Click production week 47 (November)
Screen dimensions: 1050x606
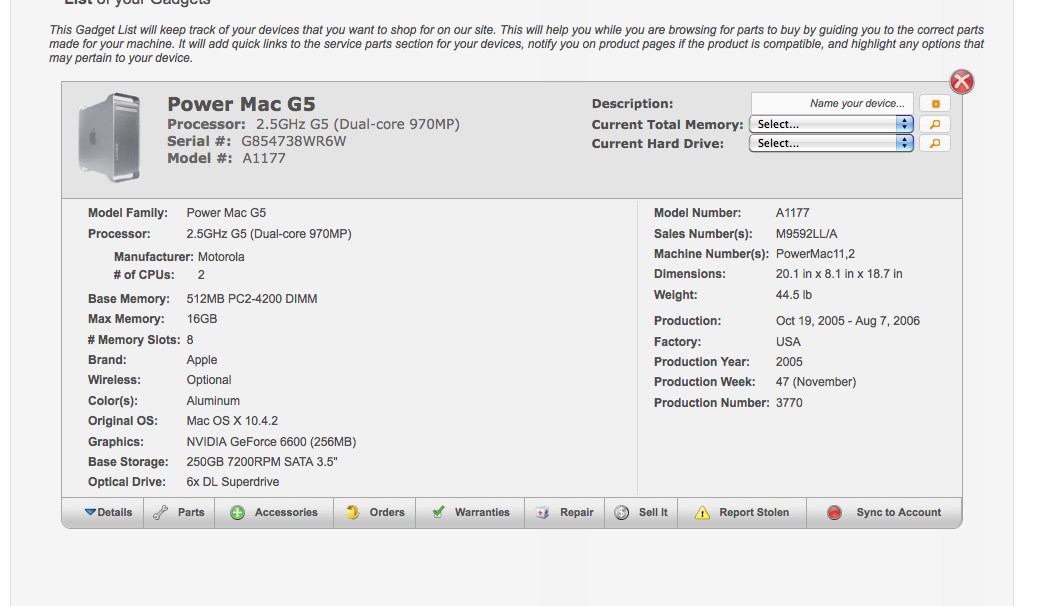816,382
